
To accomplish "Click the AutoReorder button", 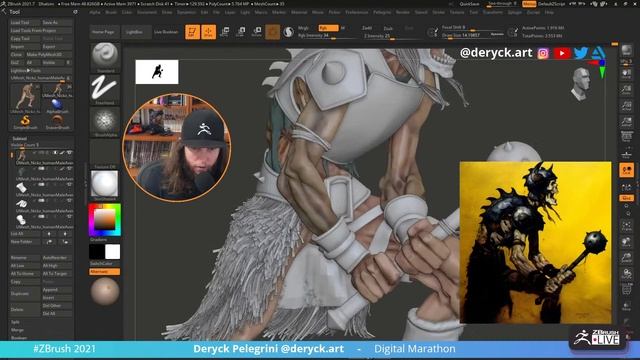I will point(57,258).
